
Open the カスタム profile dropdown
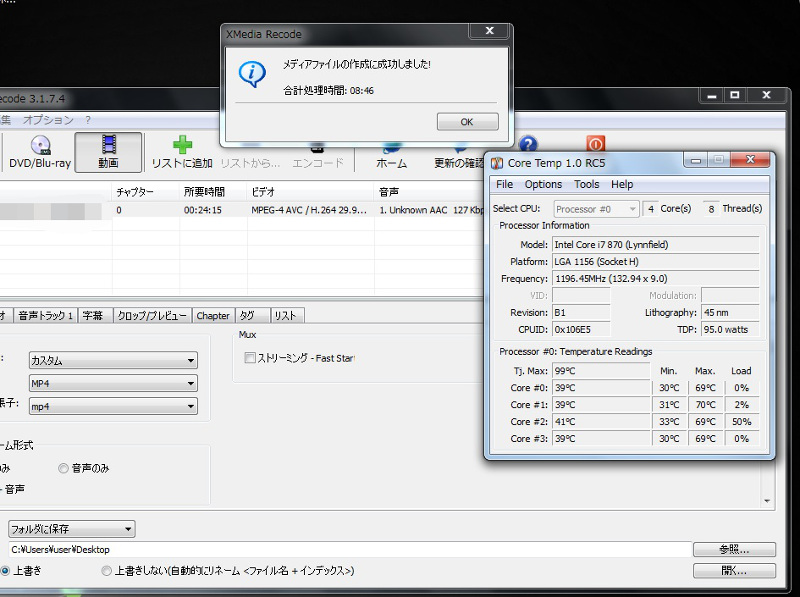(113, 360)
